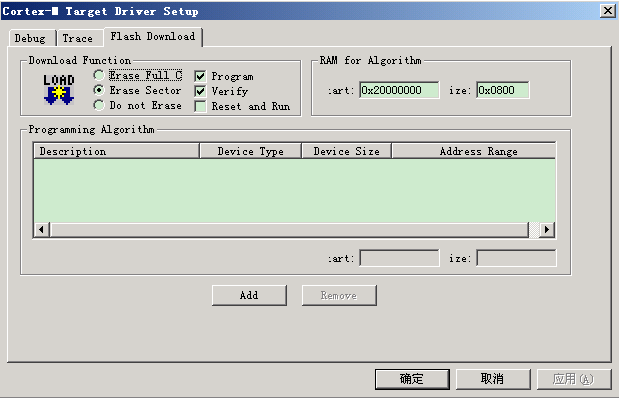Uncheck the Program checkbox

coord(200,76)
